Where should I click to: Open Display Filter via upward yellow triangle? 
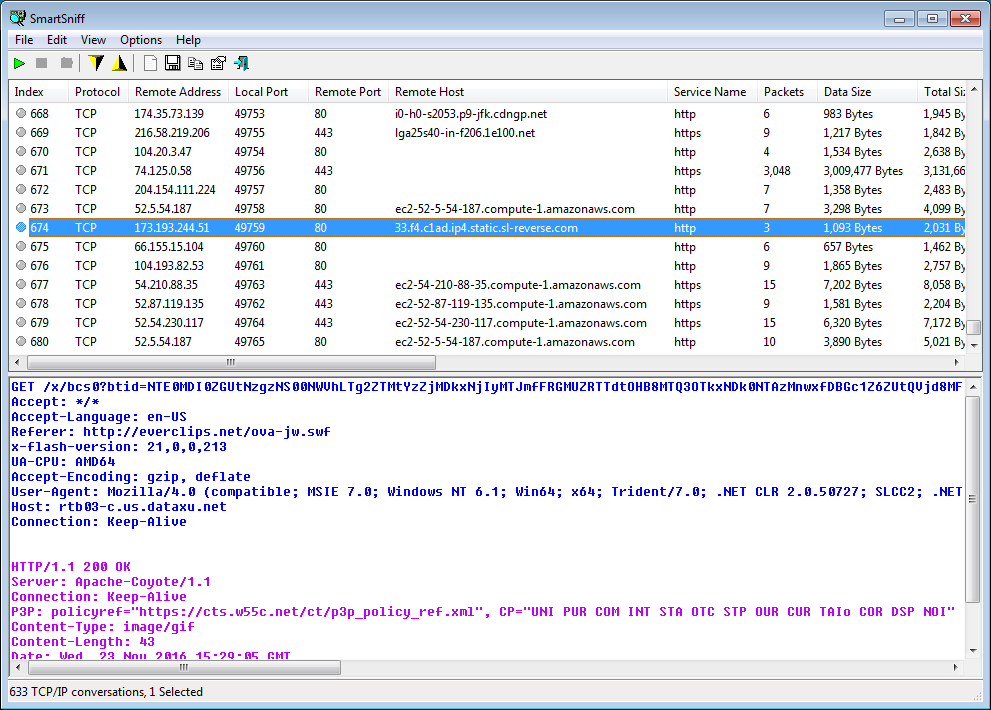(119, 64)
